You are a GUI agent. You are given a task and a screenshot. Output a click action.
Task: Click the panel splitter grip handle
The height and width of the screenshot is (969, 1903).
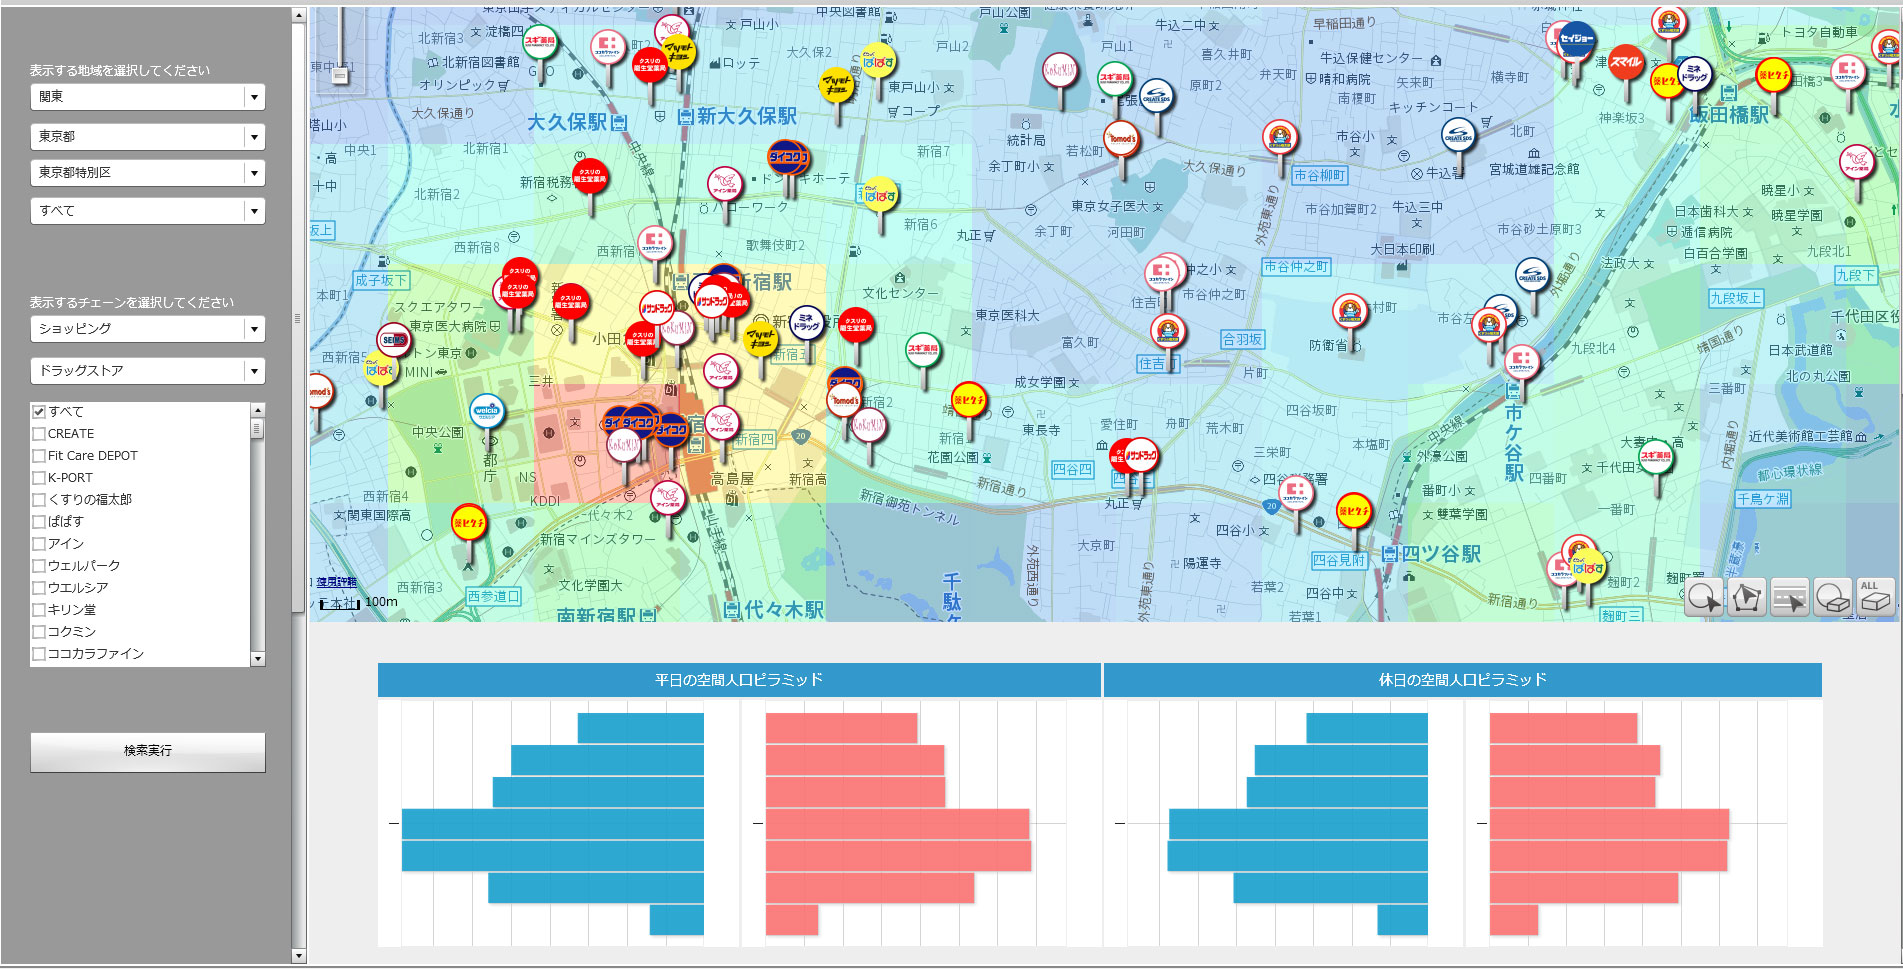pyautogui.click(x=297, y=319)
